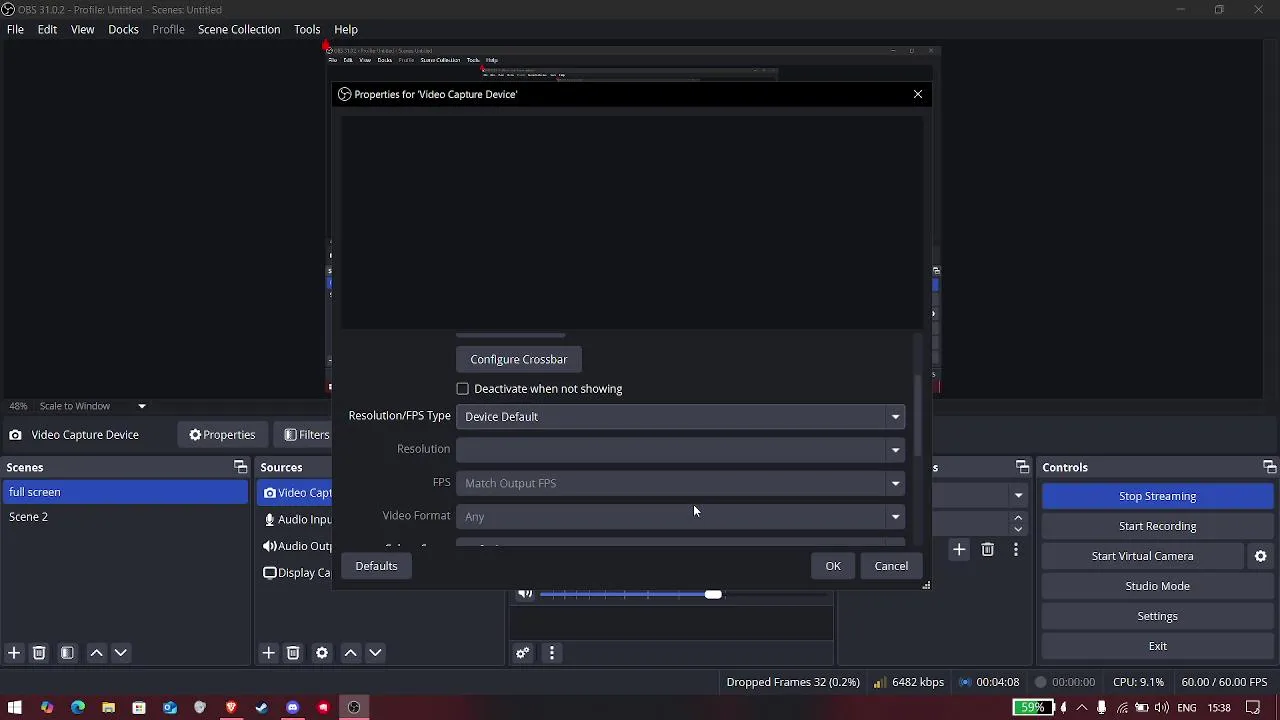Add a scene transition with plus icon

959,549
